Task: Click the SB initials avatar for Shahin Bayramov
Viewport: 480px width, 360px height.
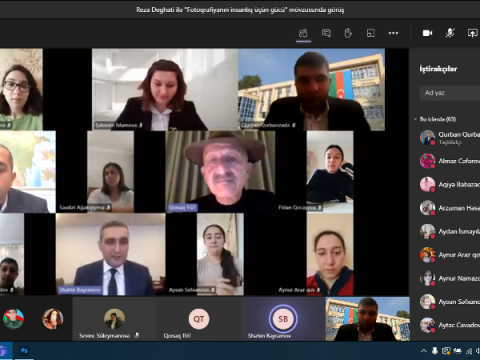Action: (283, 319)
